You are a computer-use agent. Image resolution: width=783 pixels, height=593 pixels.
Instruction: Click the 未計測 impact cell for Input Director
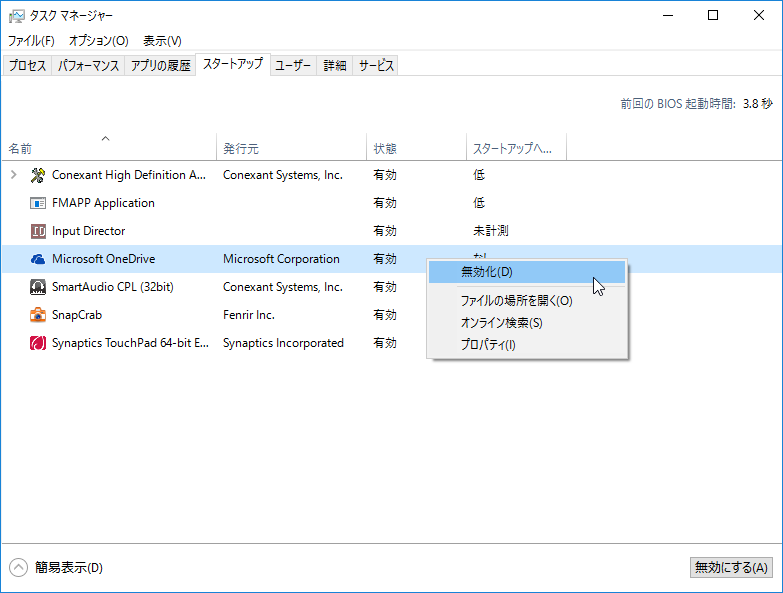[x=490, y=231]
